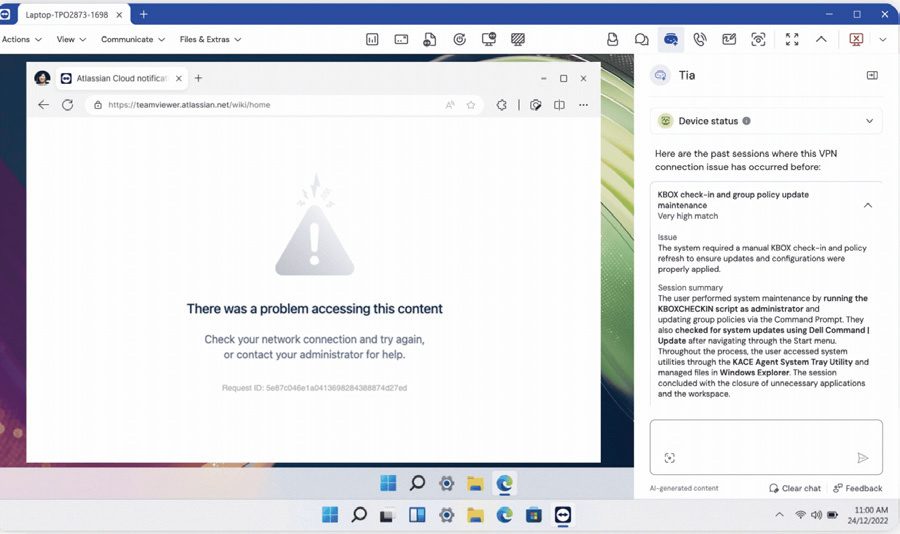The height and width of the screenshot is (534, 900).
Task: Click the Device status info icon
Action: pos(746,121)
